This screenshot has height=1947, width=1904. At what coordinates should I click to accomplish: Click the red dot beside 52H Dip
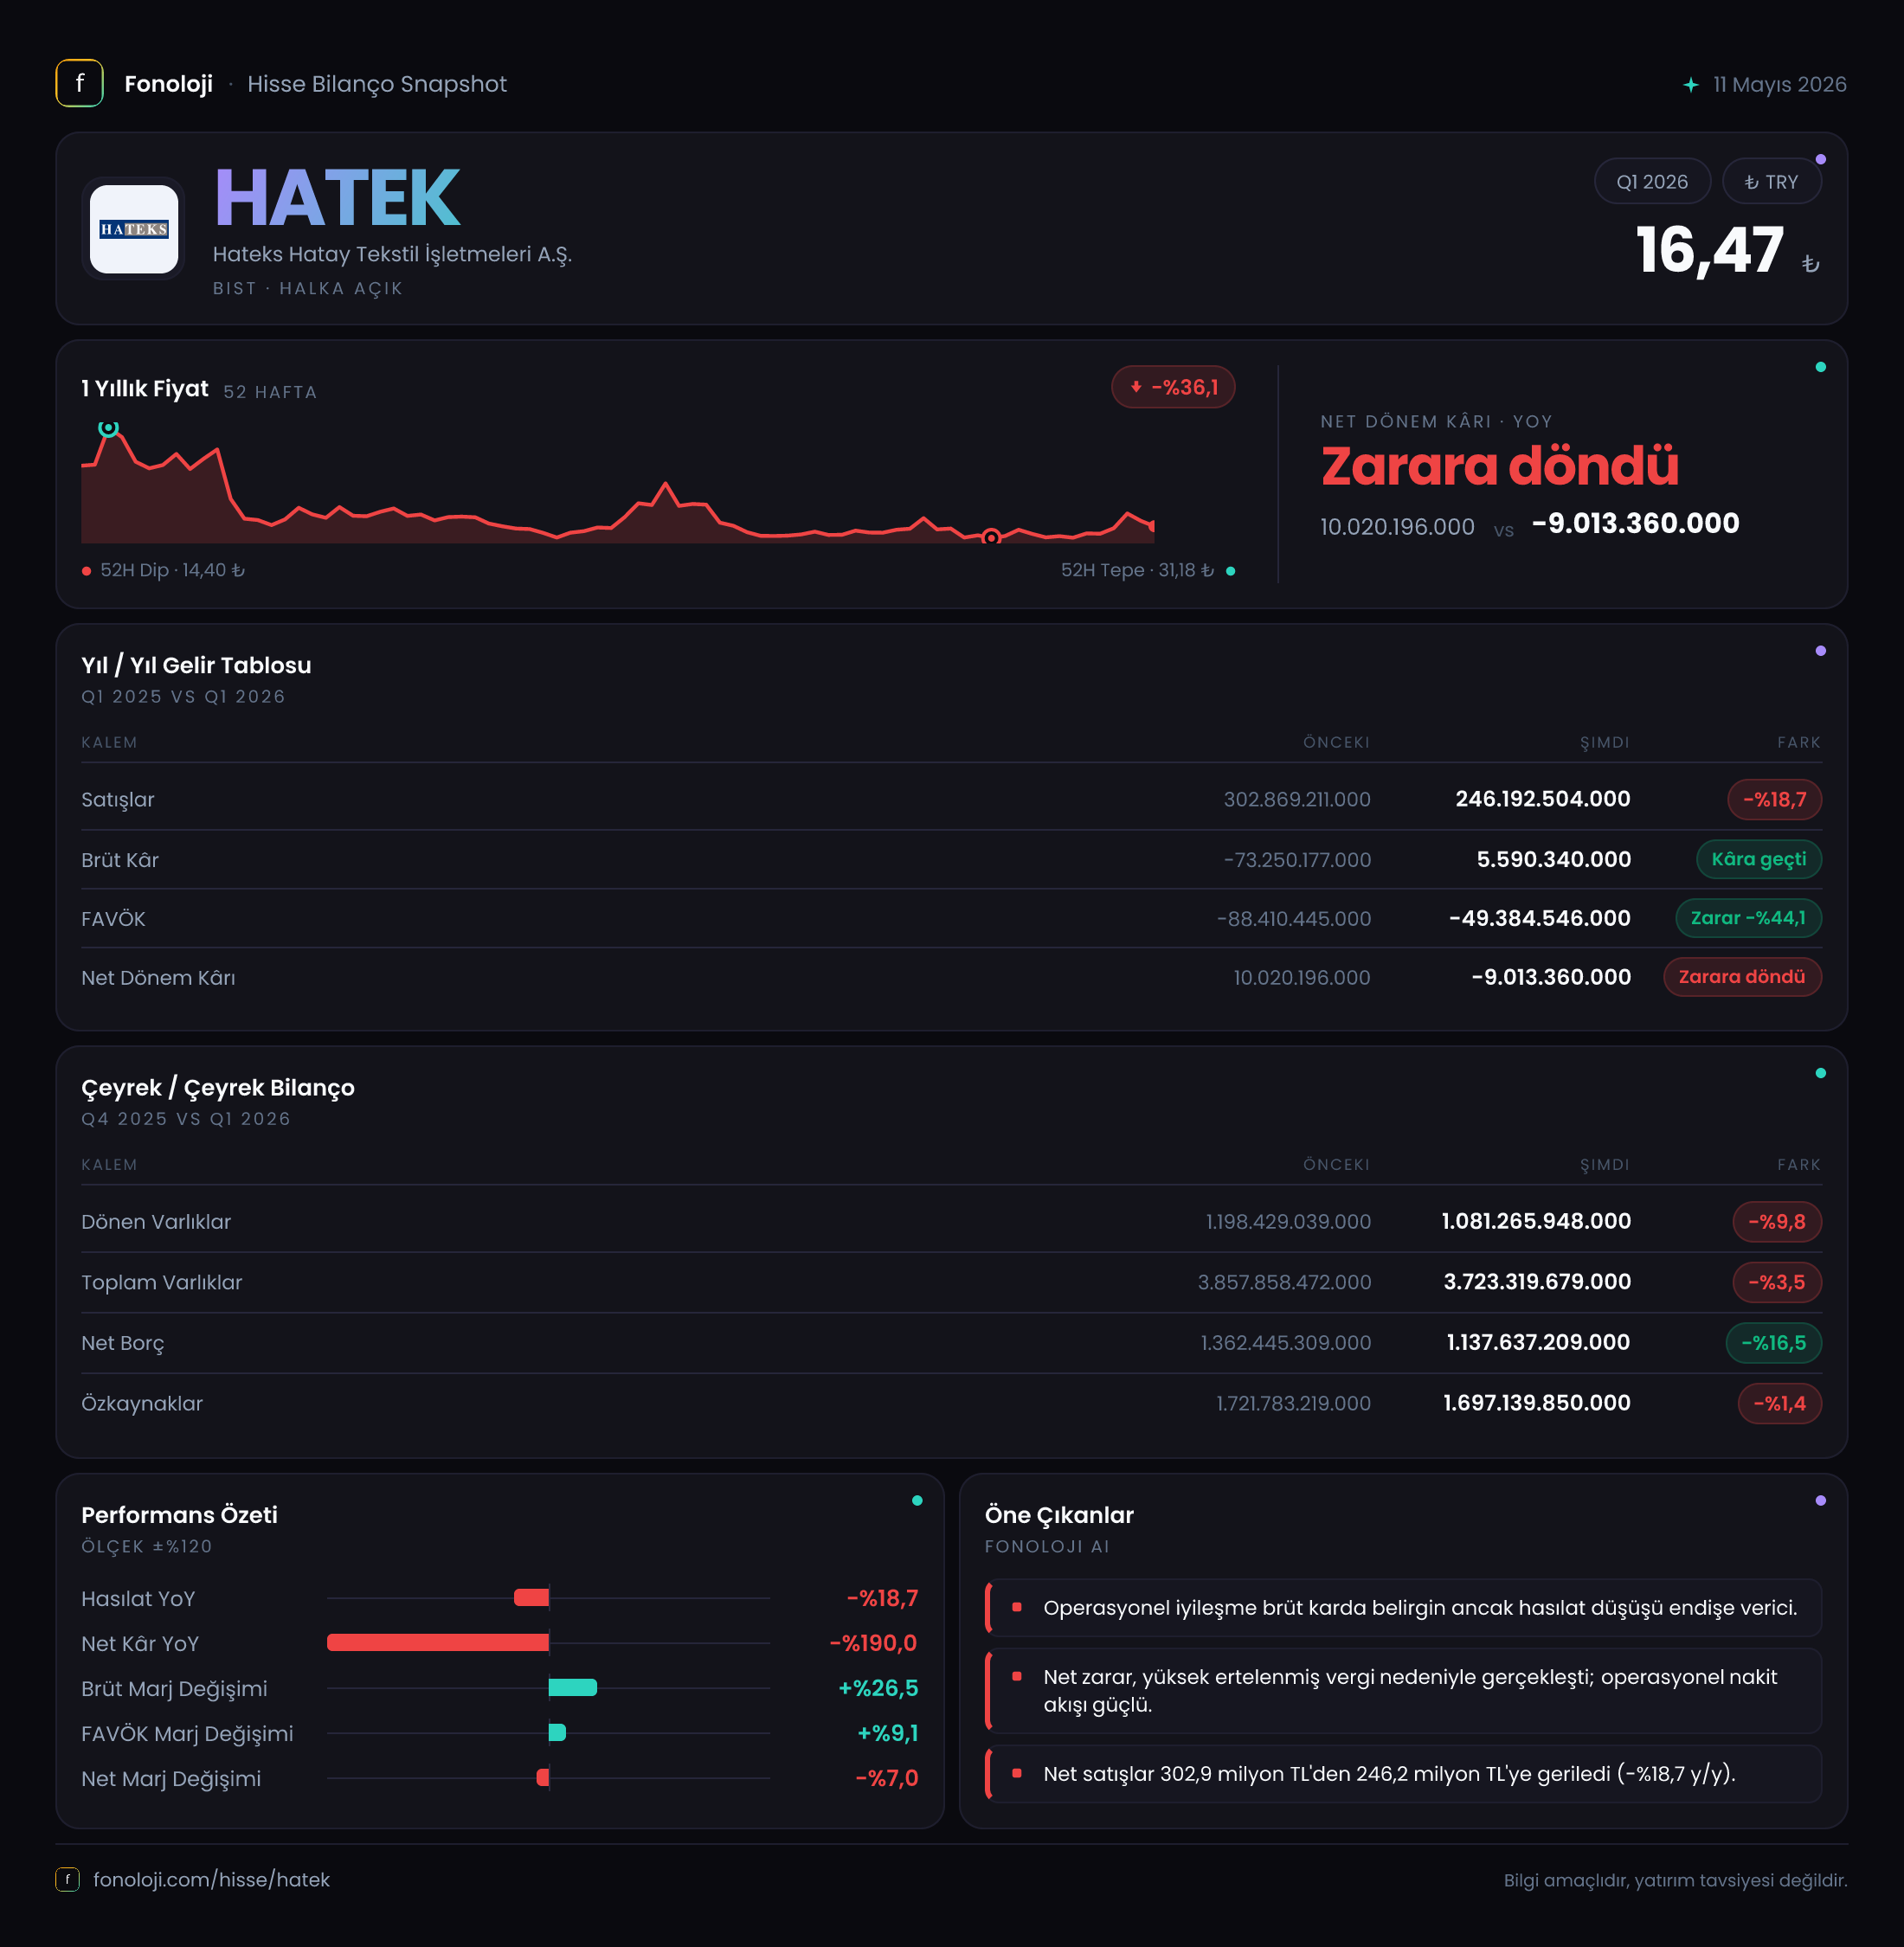coord(87,571)
